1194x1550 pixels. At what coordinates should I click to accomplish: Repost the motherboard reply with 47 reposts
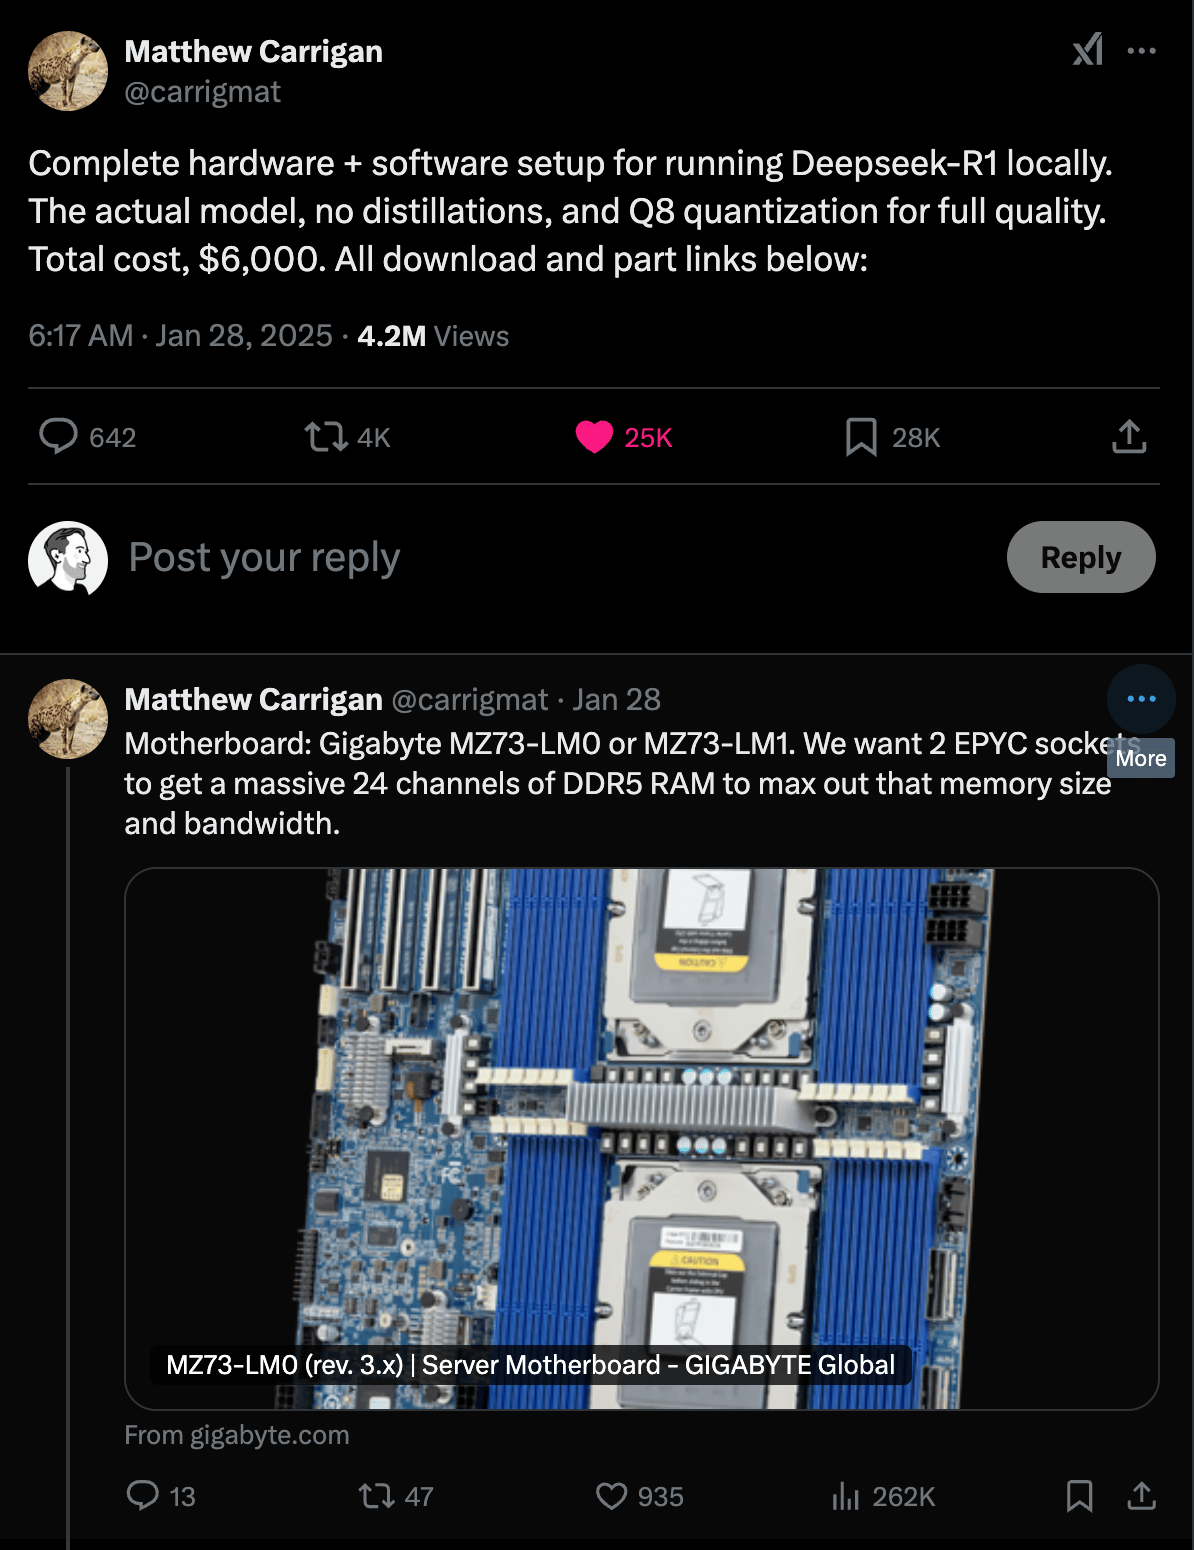[377, 1496]
